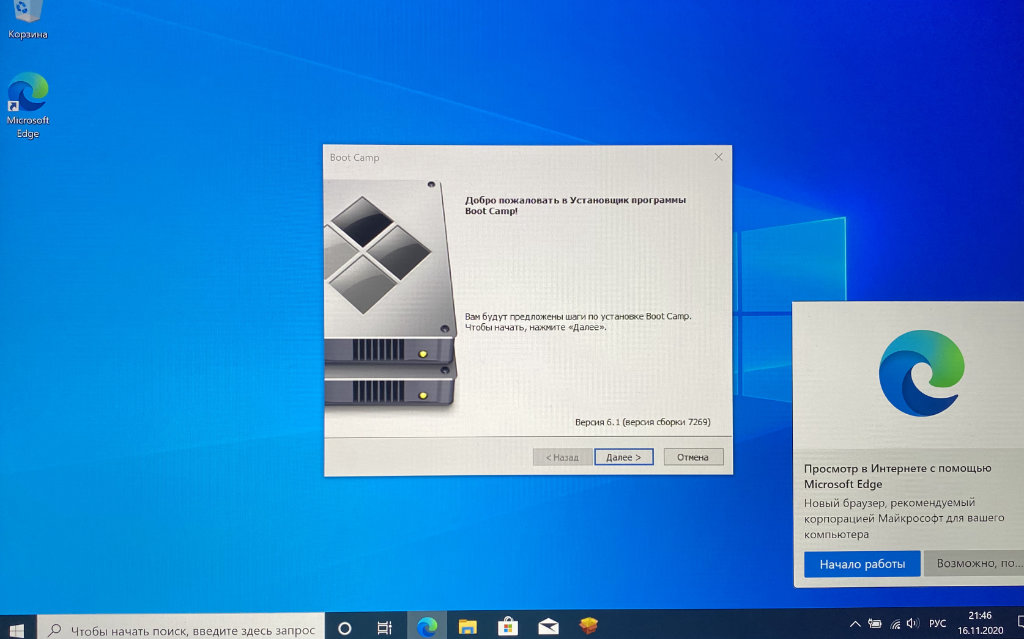Close the Boot Camp installer window
This screenshot has height=639, width=1024.
(x=718, y=158)
